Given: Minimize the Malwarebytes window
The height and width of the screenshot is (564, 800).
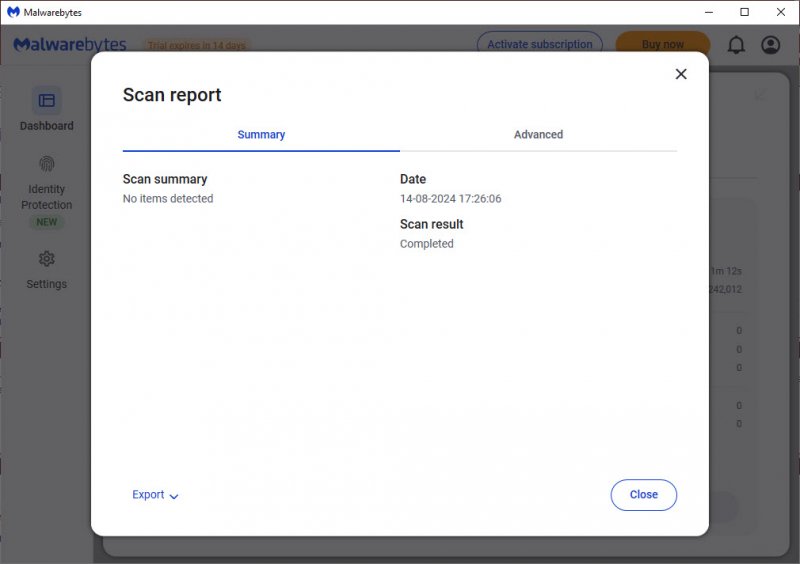Looking at the screenshot, I should [709, 12].
